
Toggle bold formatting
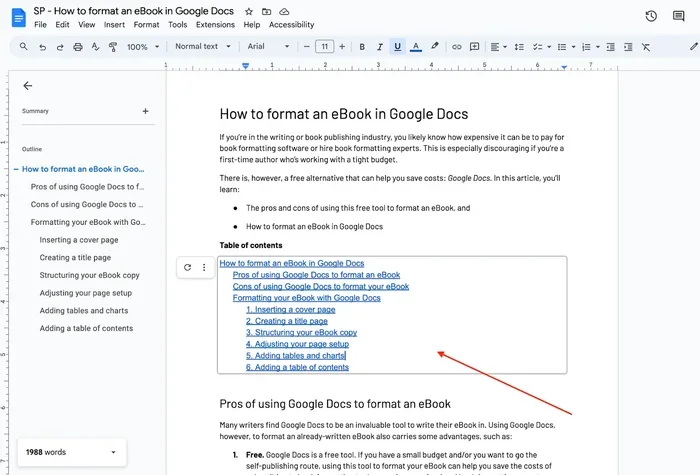click(x=362, y=47)
